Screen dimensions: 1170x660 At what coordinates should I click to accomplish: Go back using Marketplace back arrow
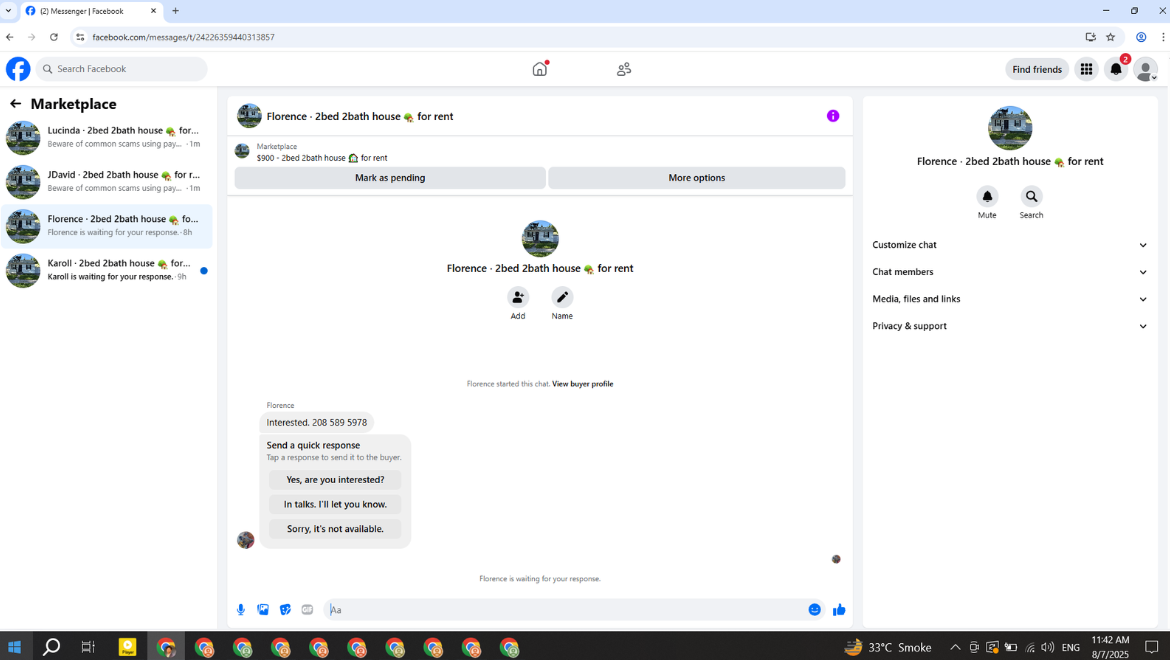(x=16, y=104)
